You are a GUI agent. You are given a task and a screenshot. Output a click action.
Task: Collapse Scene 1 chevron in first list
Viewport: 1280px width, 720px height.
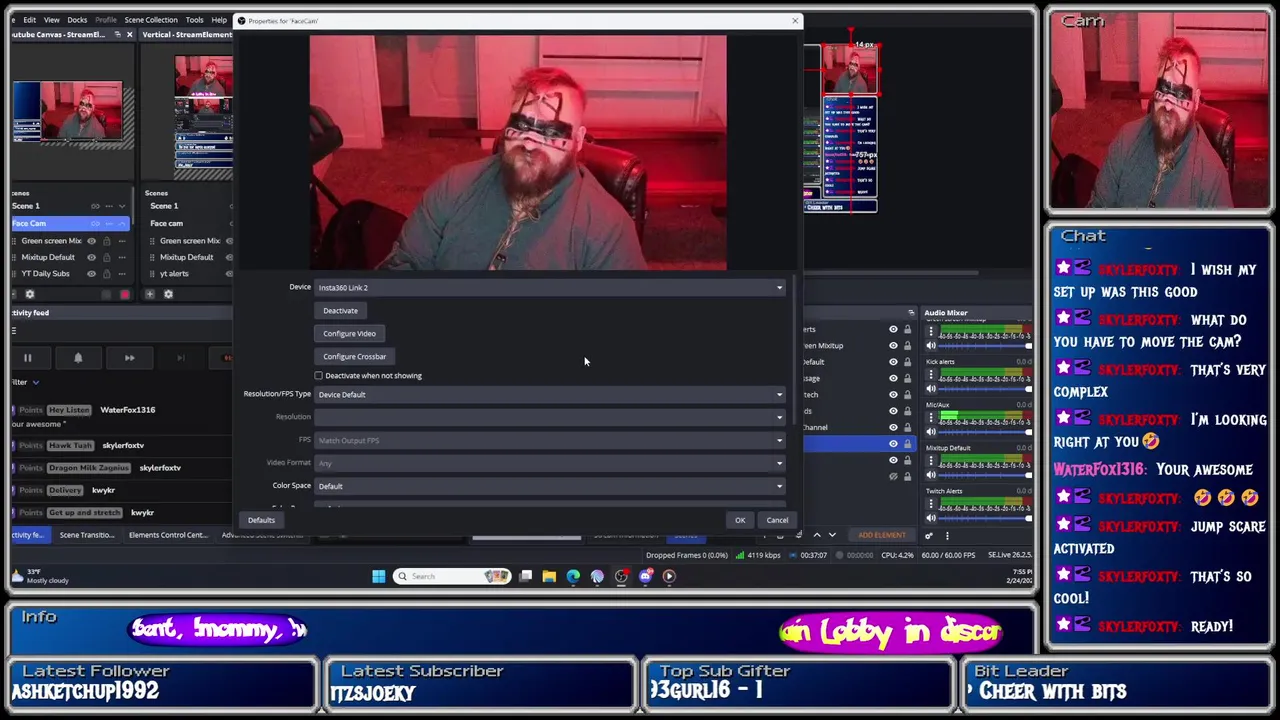pos(121,206)
